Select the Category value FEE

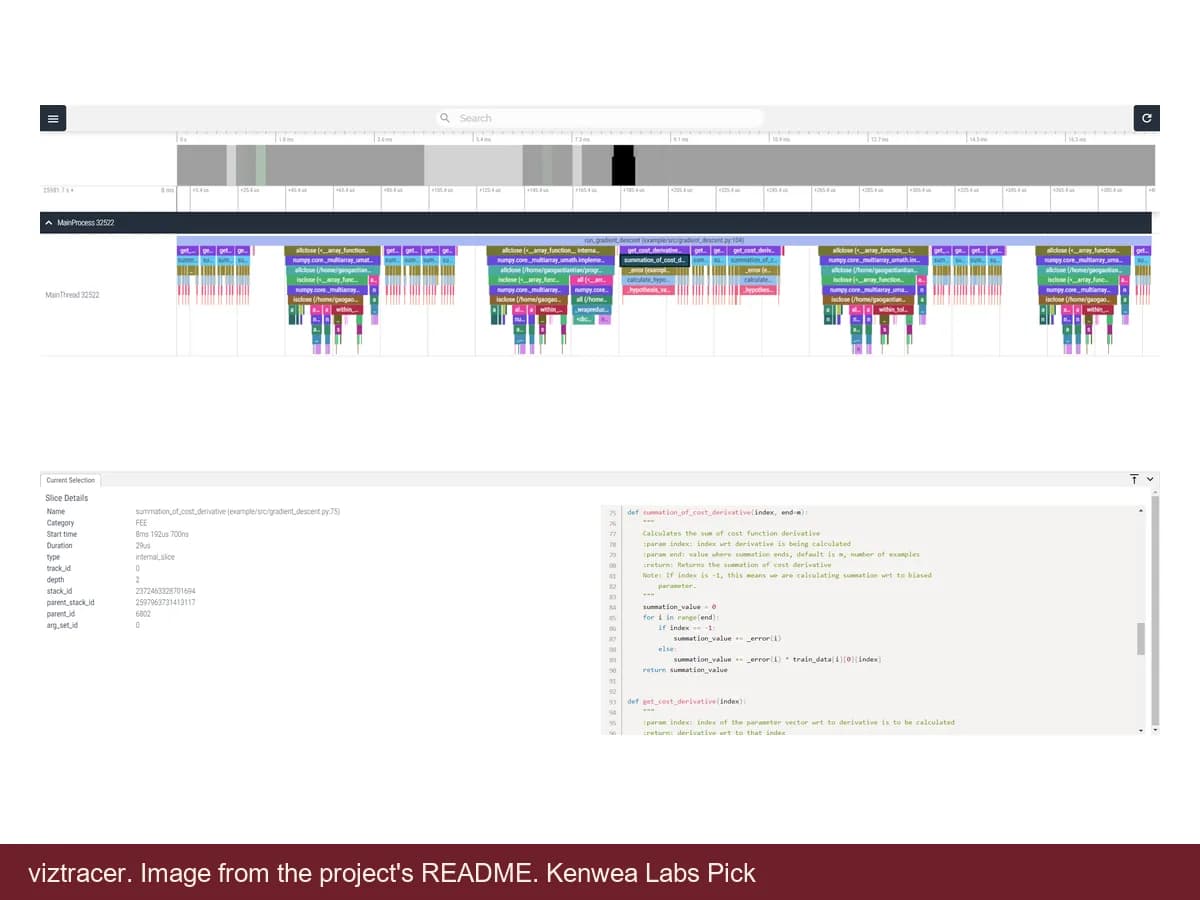(141, 523)
